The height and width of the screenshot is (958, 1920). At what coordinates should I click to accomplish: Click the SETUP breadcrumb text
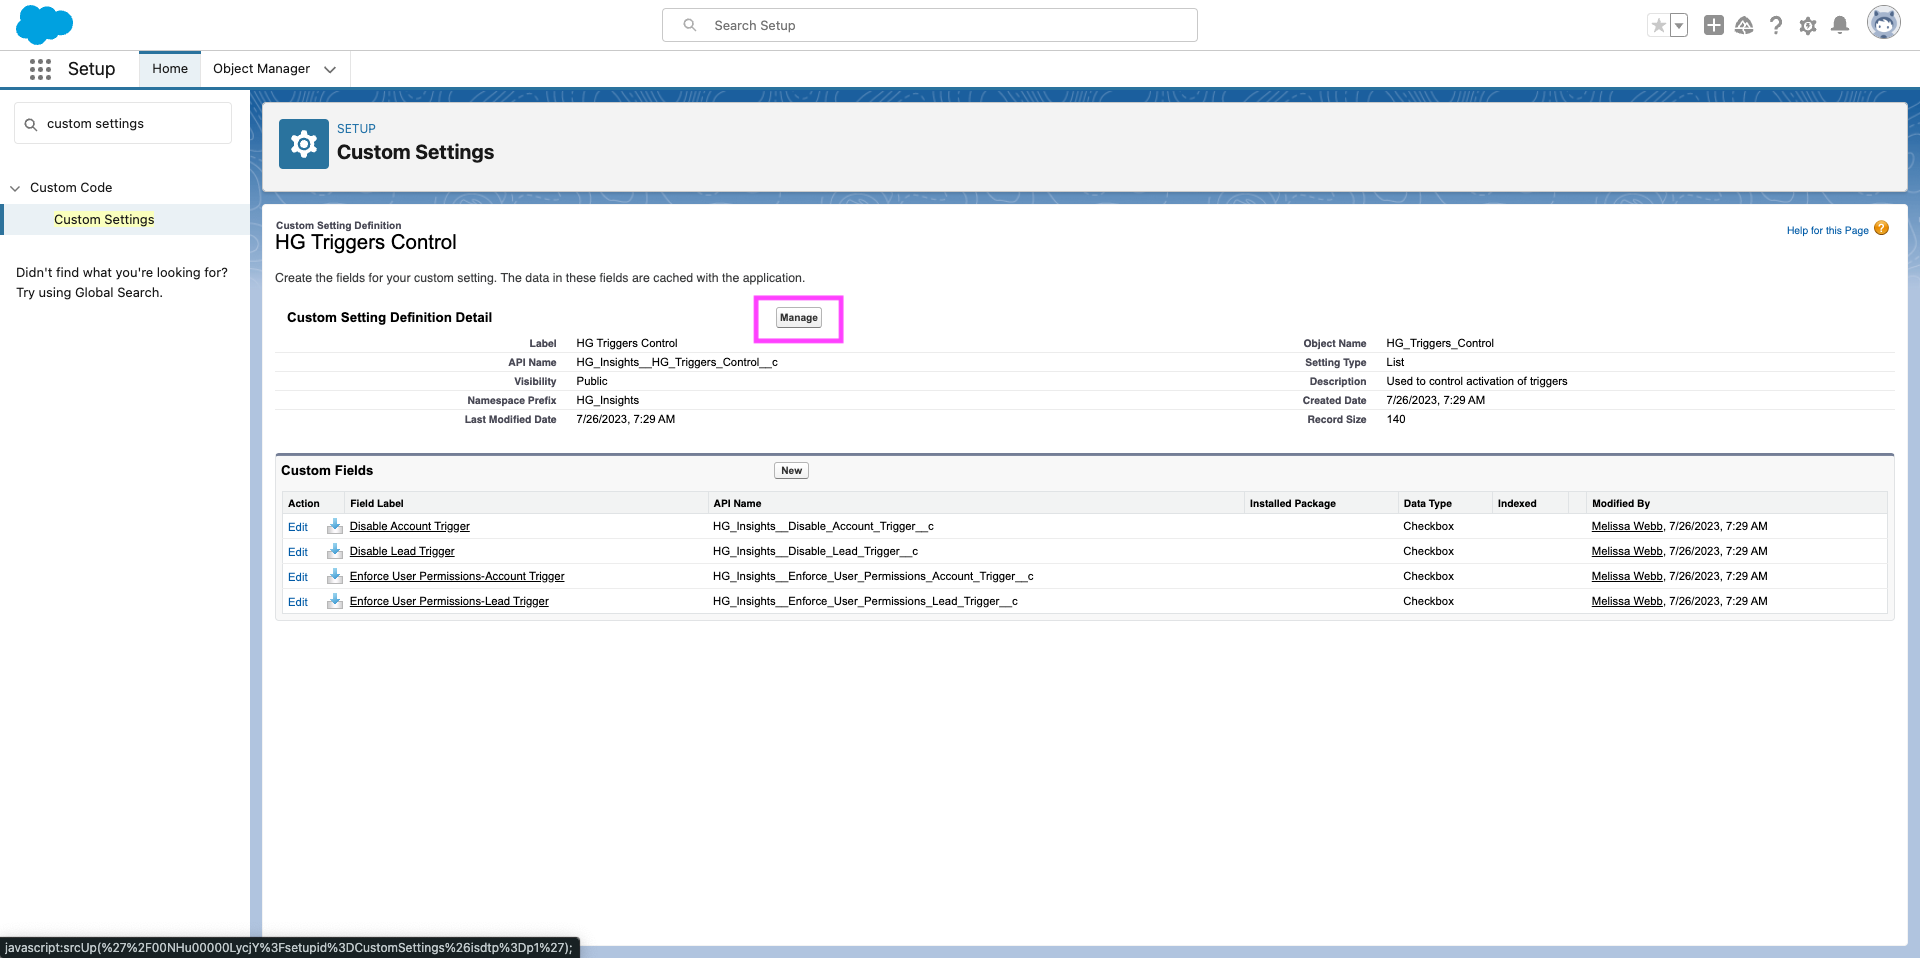(356, 129)
